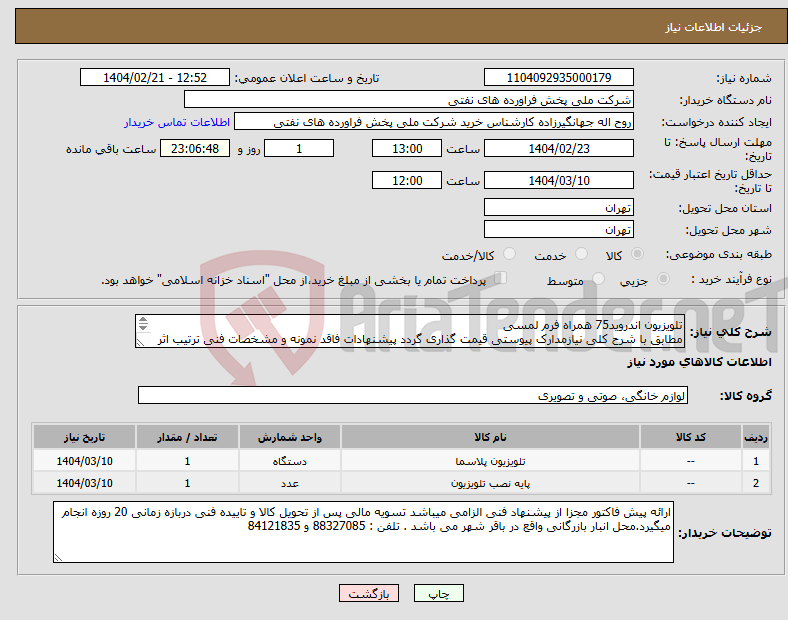Click the quantity cell in تلویزیون پلاسما row
The height and width of the screenshot is (620, 788).
coord(187,461)
